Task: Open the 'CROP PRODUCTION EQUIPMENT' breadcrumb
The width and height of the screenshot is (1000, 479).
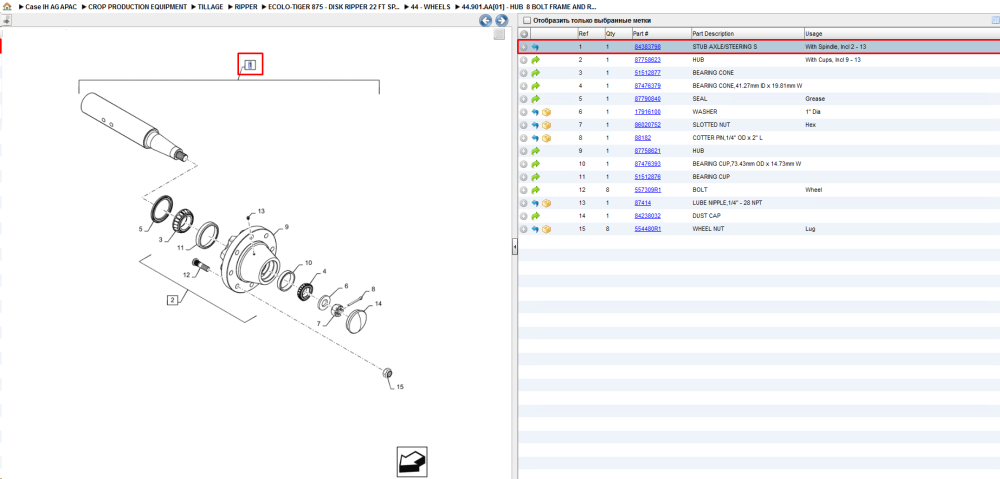Action: pos(138,6)
